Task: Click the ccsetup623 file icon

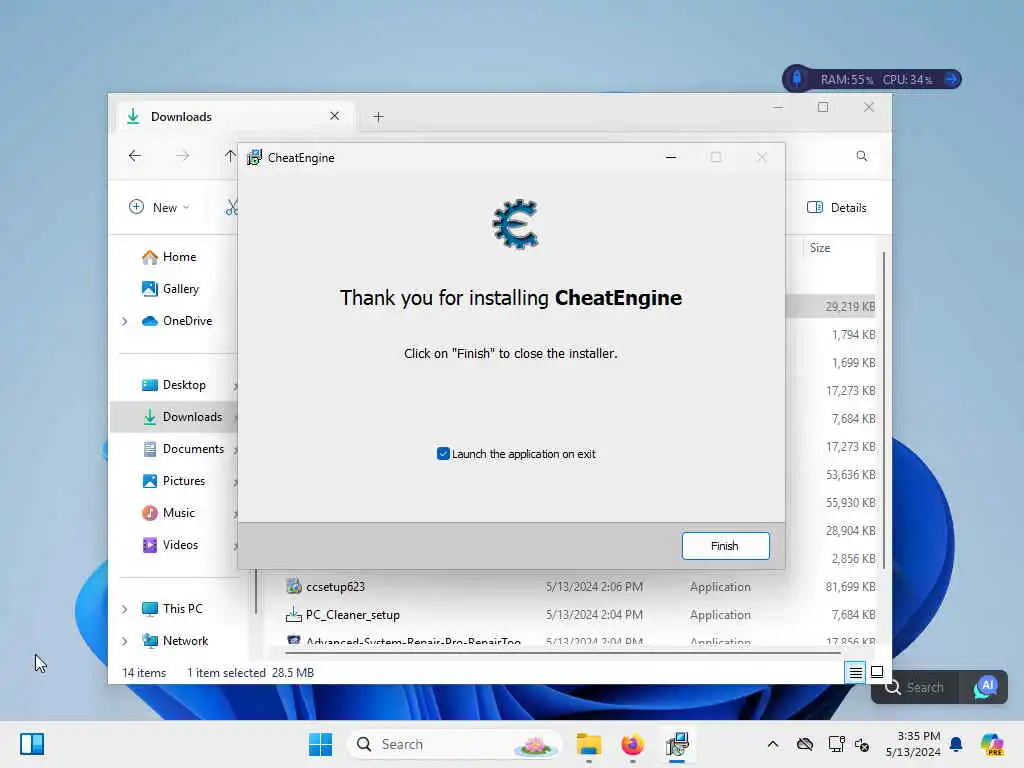Action: [x=294, y=586]
